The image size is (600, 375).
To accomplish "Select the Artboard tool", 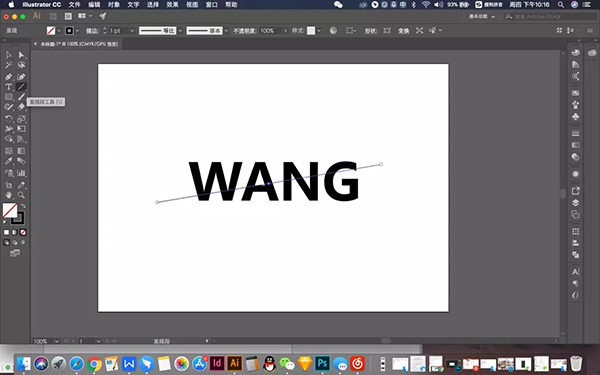I will click(x=8, y=185).
